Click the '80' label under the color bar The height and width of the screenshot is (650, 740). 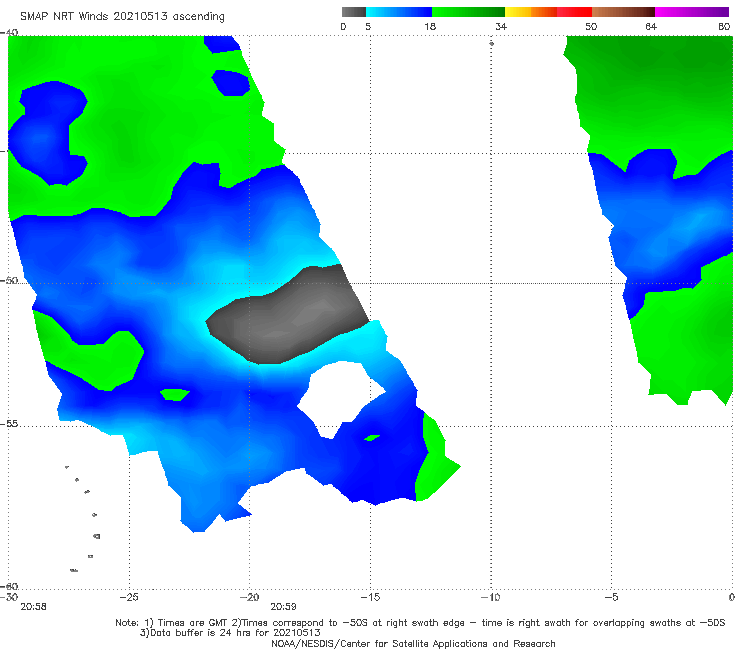(x=724, y=26)
